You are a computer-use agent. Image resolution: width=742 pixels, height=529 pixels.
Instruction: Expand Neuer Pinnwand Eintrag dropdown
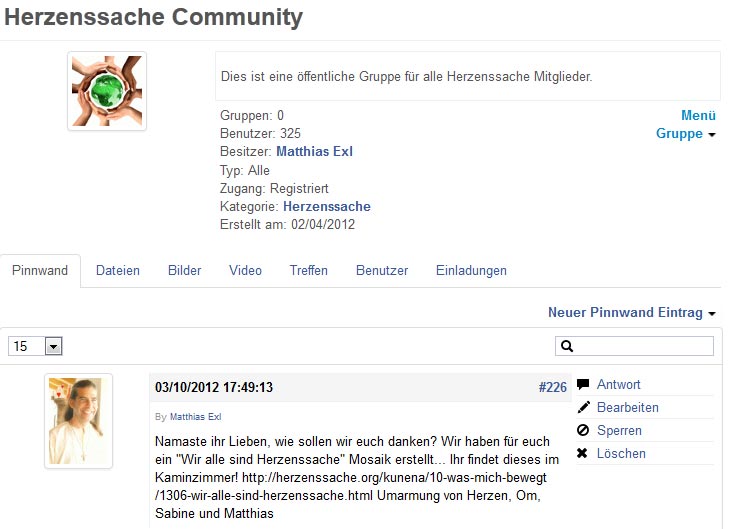[x=631, y=313]
